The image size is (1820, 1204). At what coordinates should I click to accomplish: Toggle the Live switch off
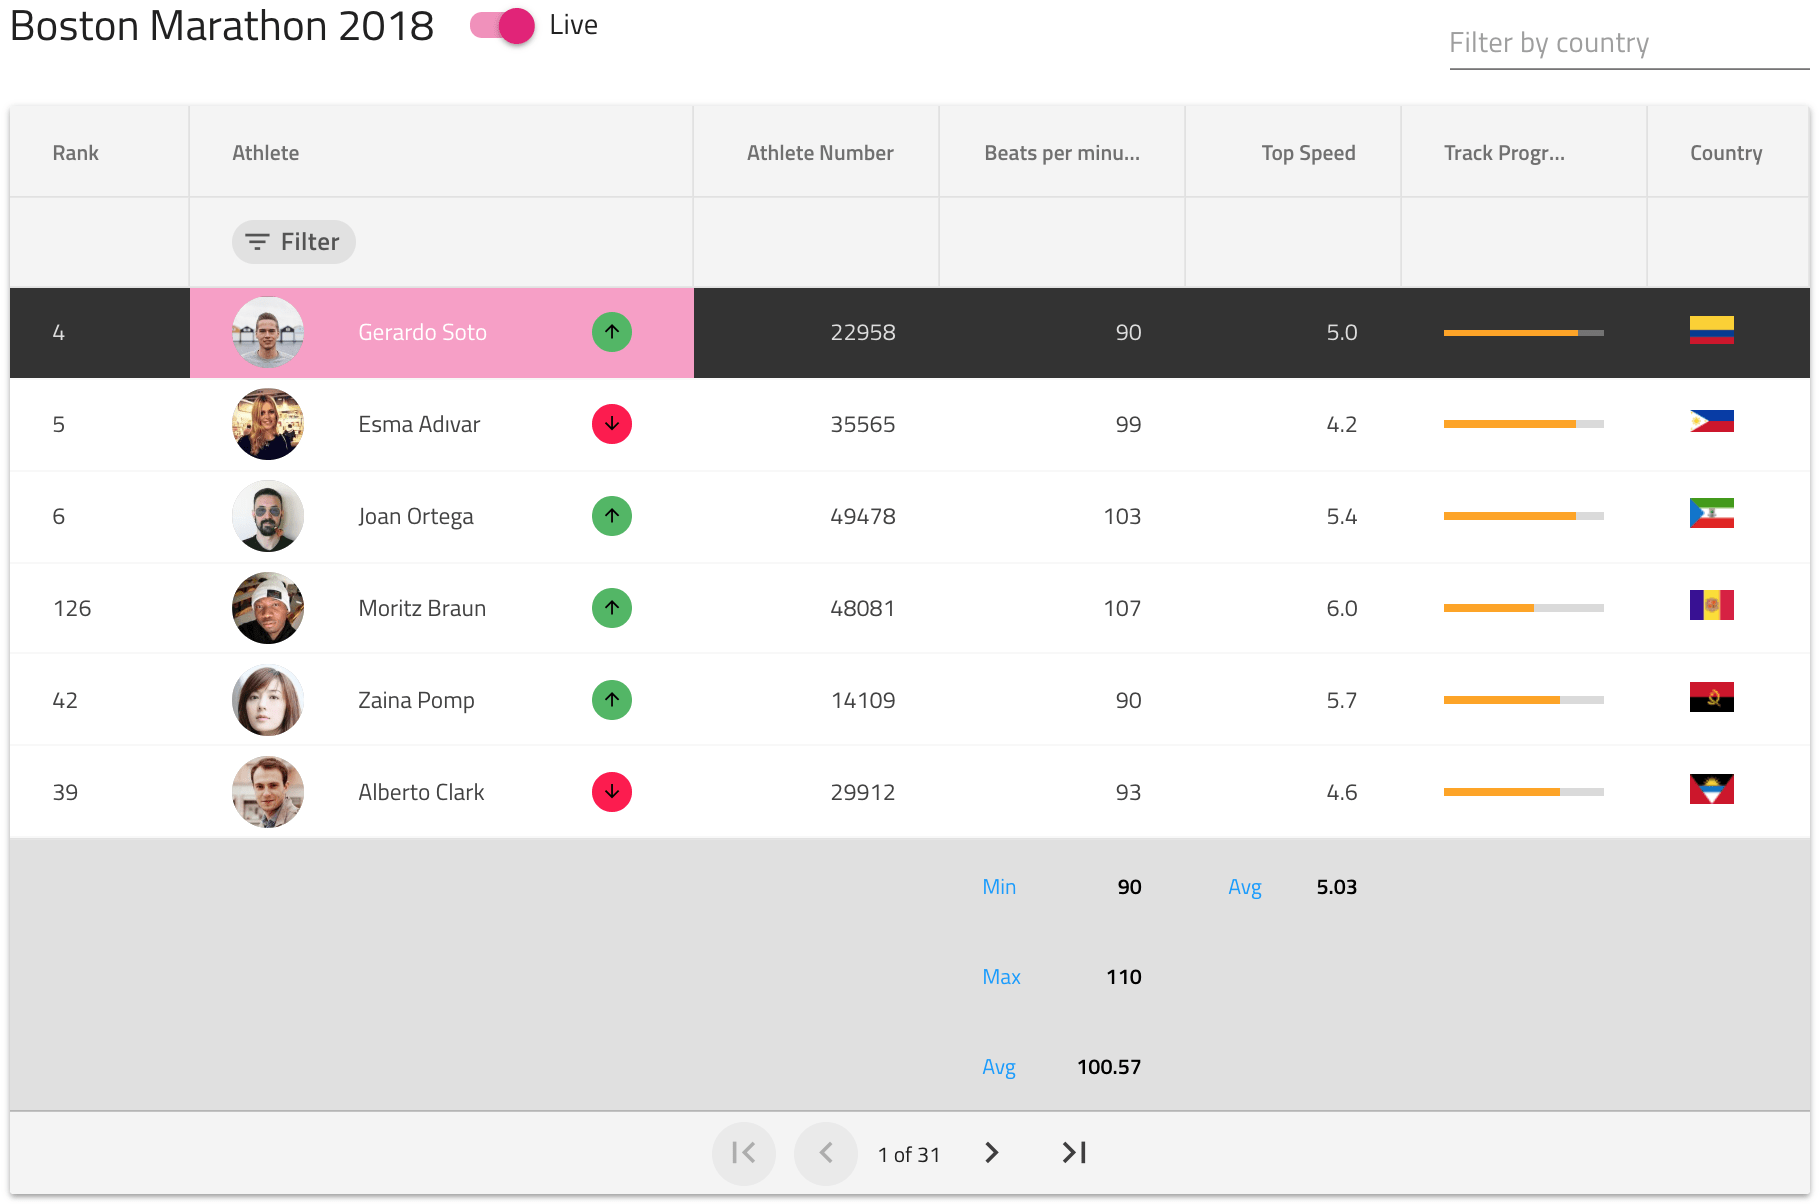point(504,26)
